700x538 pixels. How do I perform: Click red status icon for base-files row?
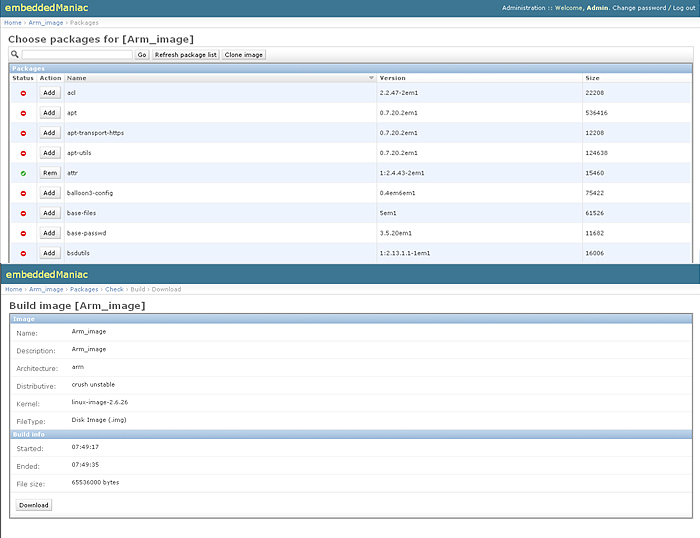(x=23, y=213)
